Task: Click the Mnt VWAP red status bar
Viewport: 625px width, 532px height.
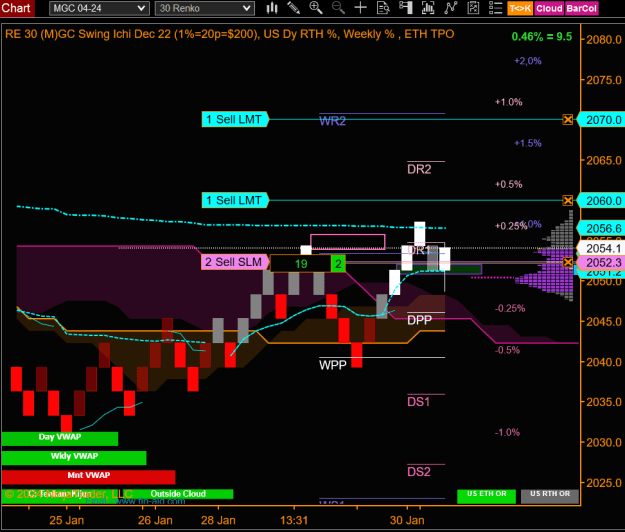Action: pos(88,477)
